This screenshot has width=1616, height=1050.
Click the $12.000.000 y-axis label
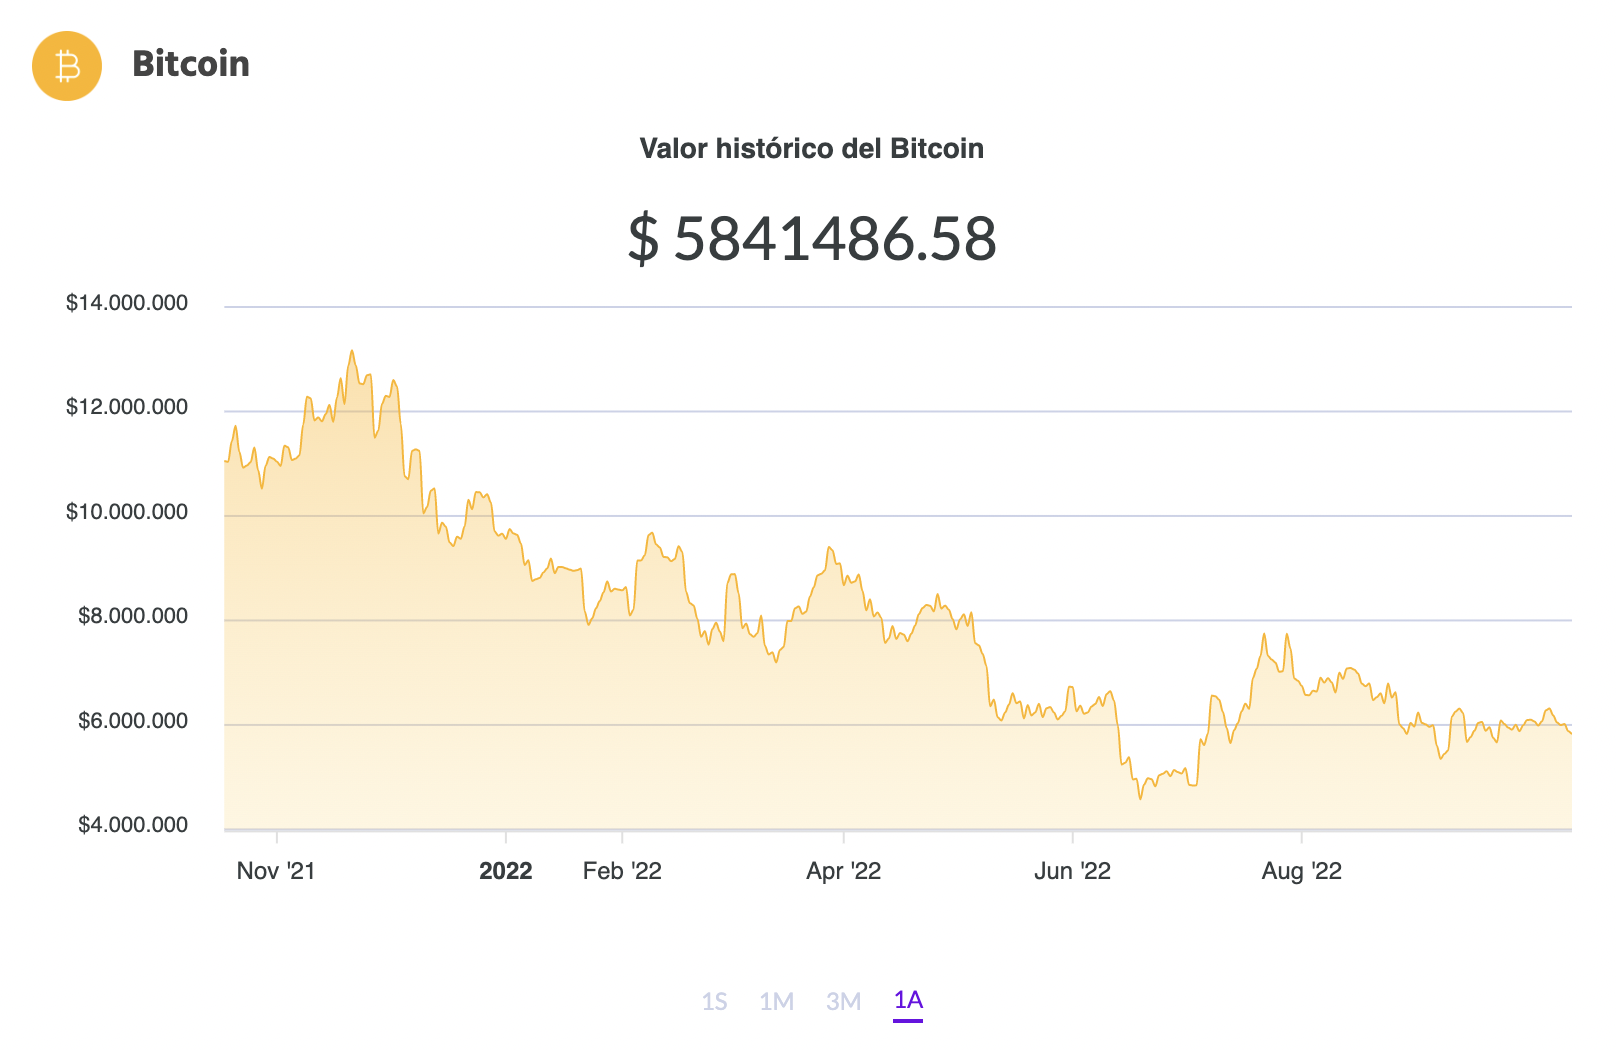(127, 407)
